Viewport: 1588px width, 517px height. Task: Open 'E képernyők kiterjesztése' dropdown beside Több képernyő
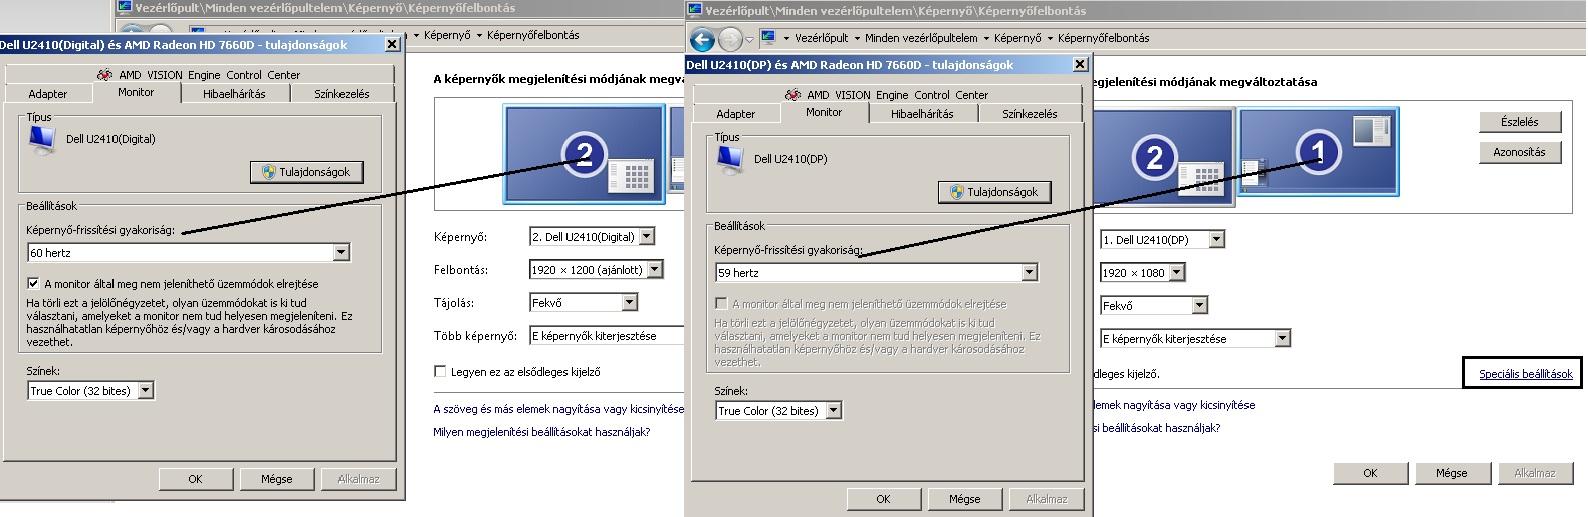[x=607, y=335]
